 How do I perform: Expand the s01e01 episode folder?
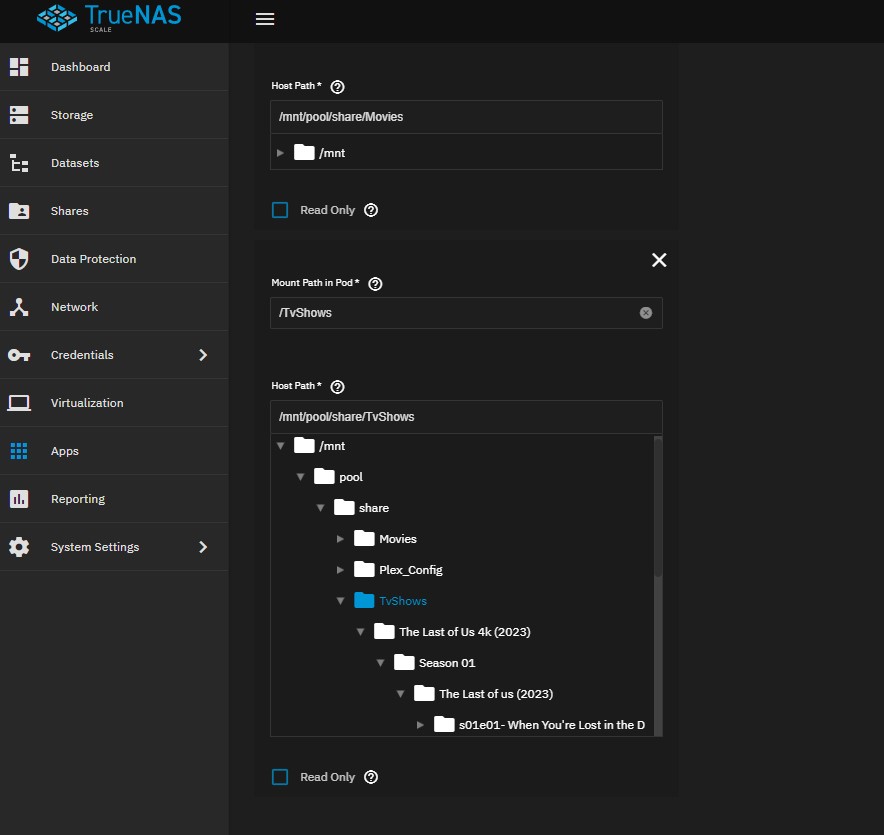coord(421,725)
